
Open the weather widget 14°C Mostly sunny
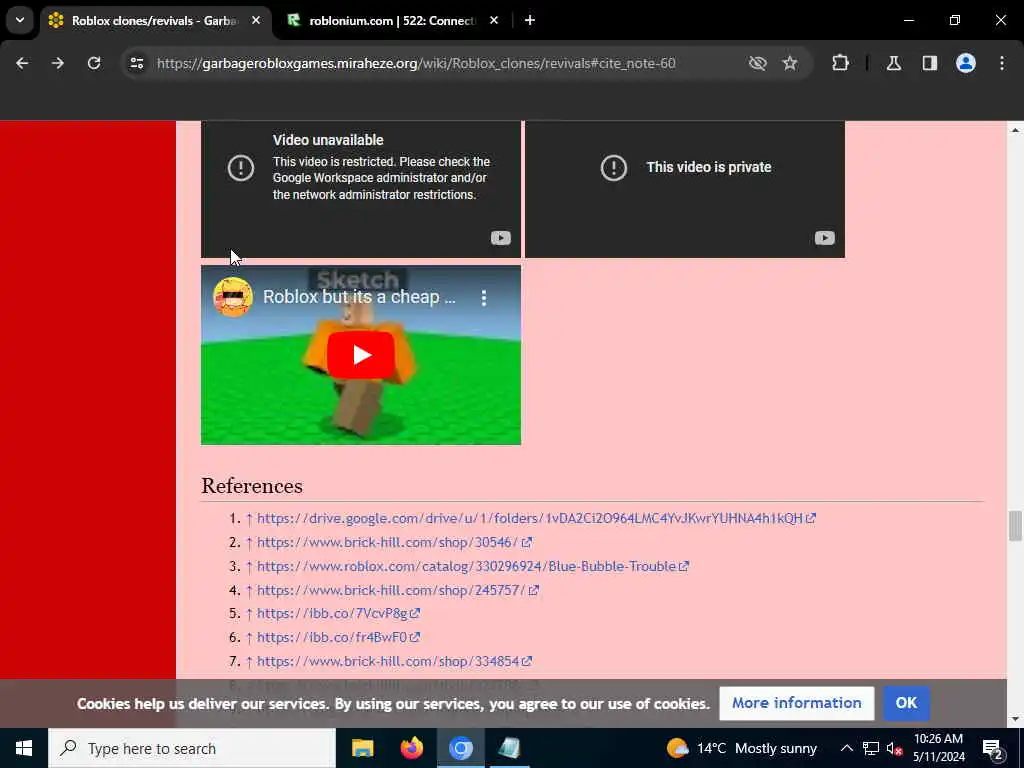coord(743,748)
